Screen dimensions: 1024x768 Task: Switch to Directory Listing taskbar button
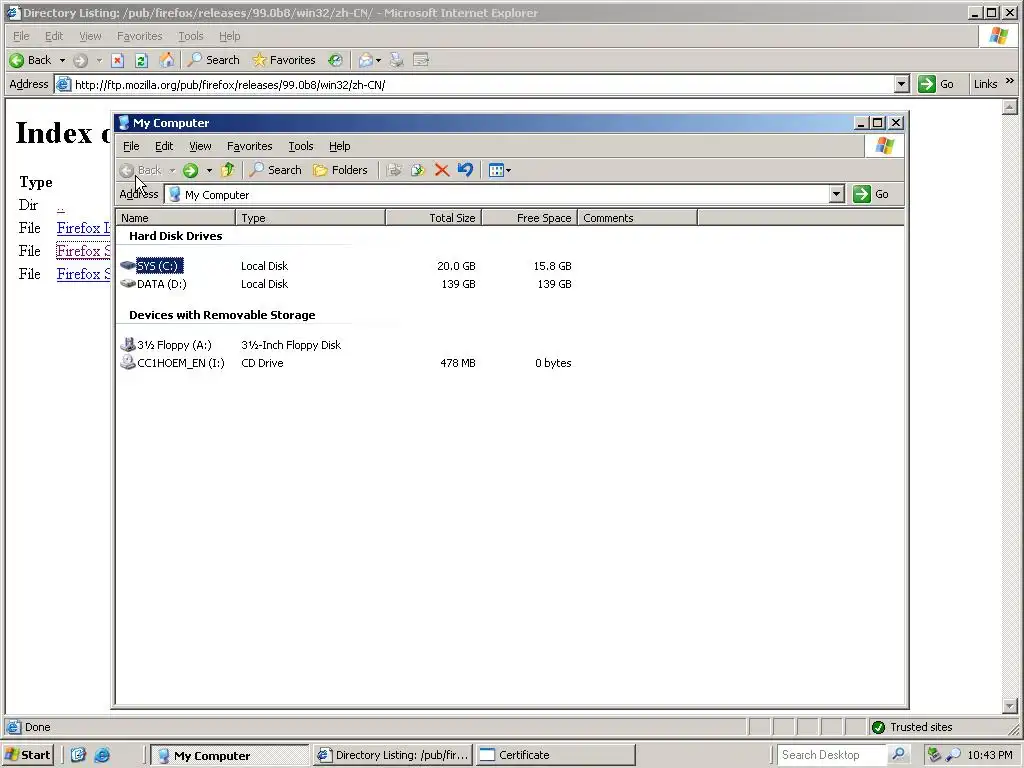click(x=393, y=755)
